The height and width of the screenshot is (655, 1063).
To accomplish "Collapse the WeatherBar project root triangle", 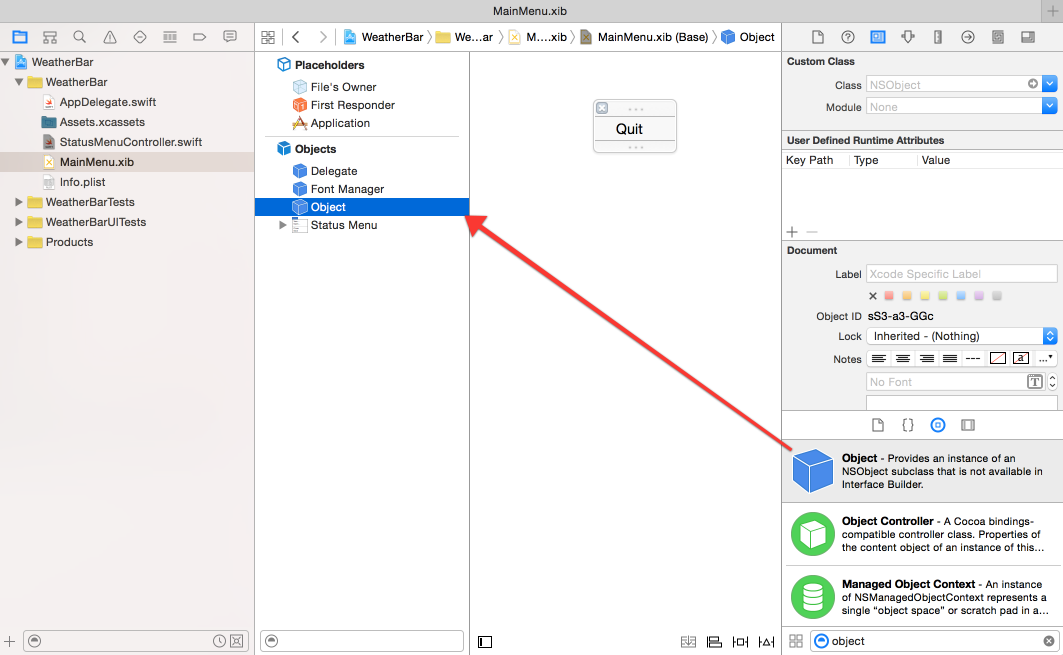I will [5, 62].
